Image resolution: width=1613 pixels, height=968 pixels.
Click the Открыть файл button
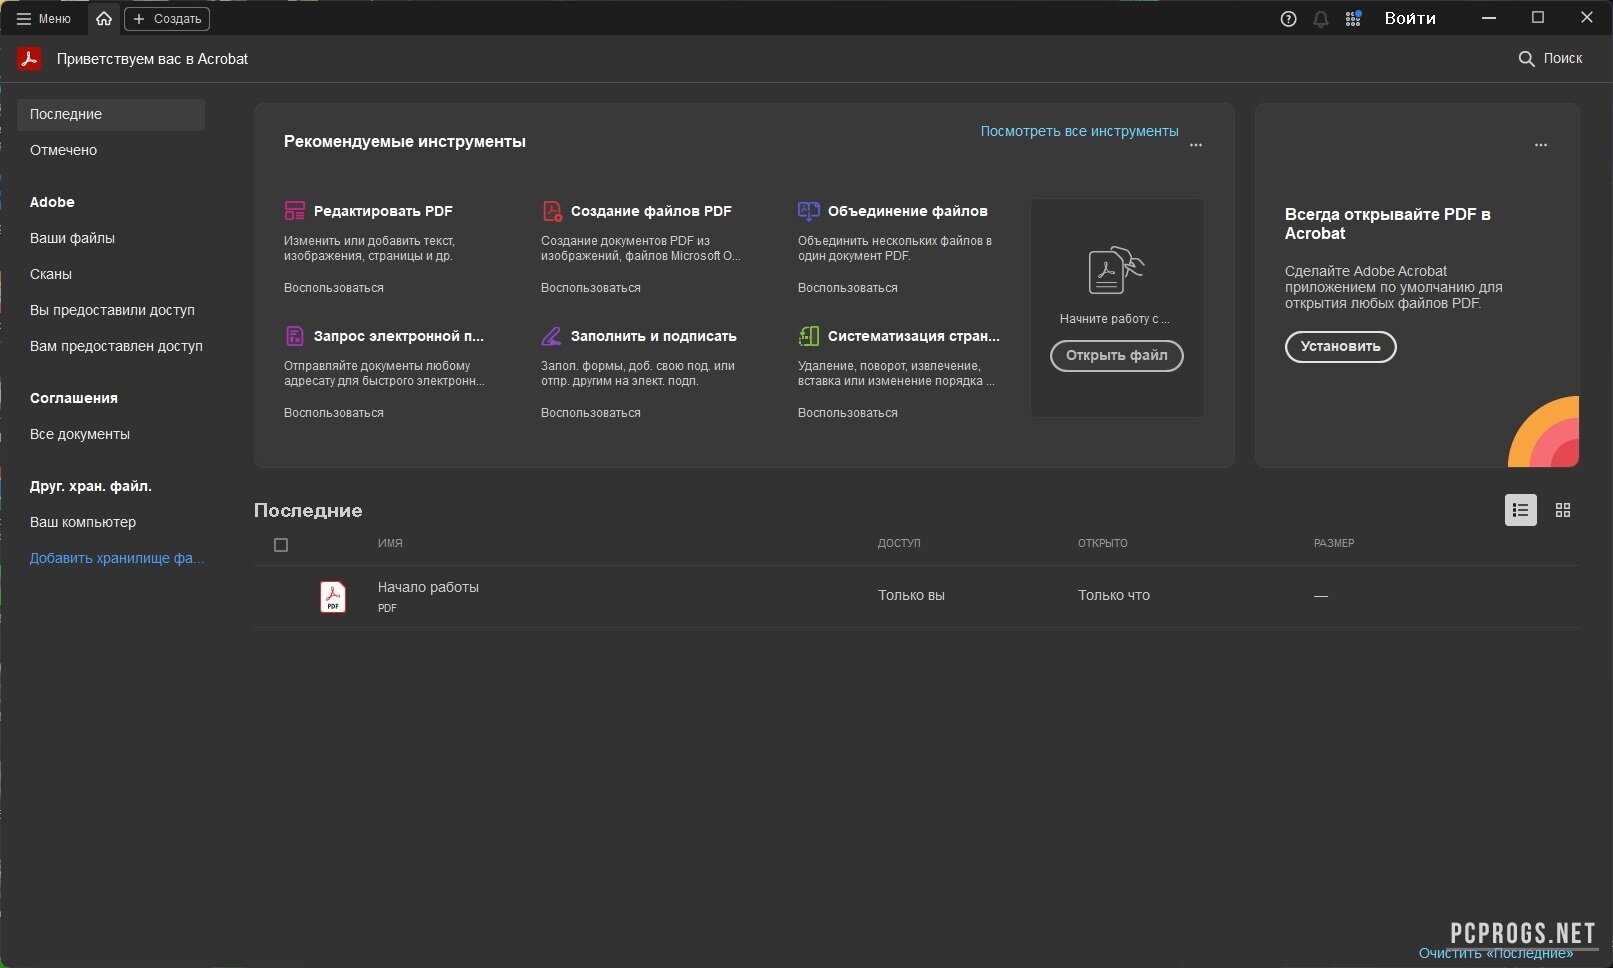(x=1116, y=356)
